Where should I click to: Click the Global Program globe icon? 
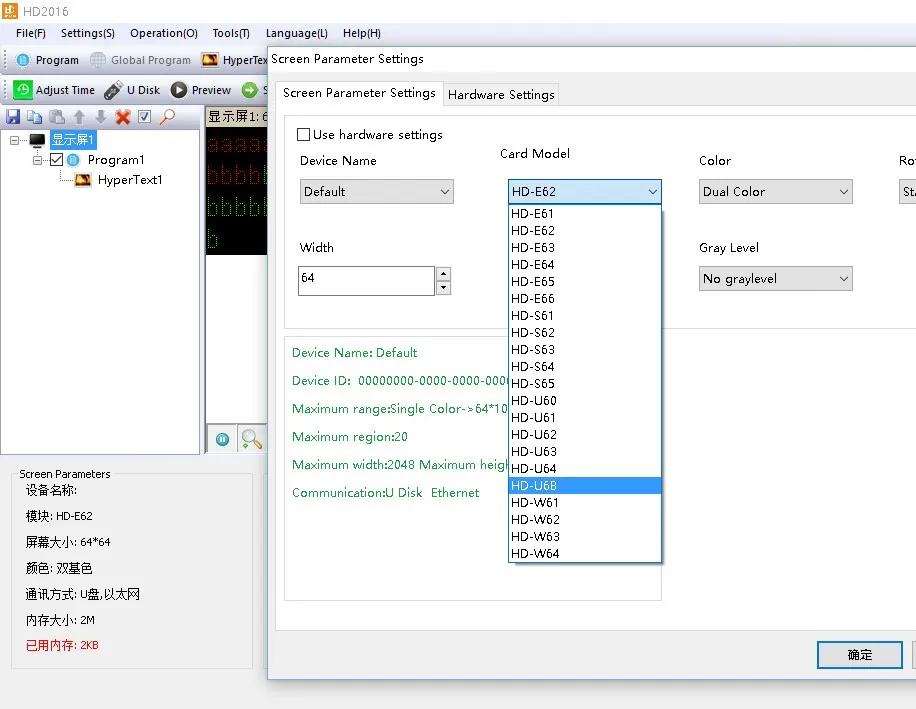(98, 60)
